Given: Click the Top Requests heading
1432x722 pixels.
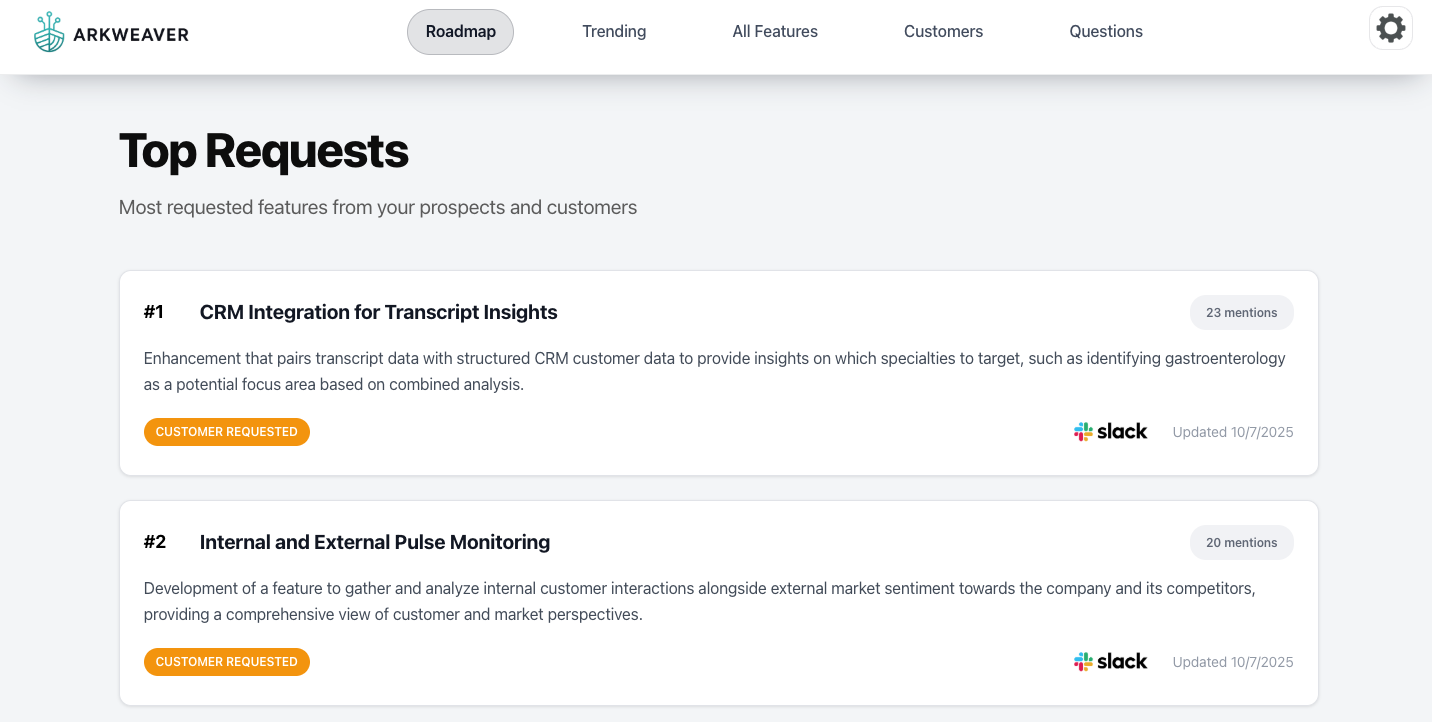Looking at the screenshot, I should (264, 151).
